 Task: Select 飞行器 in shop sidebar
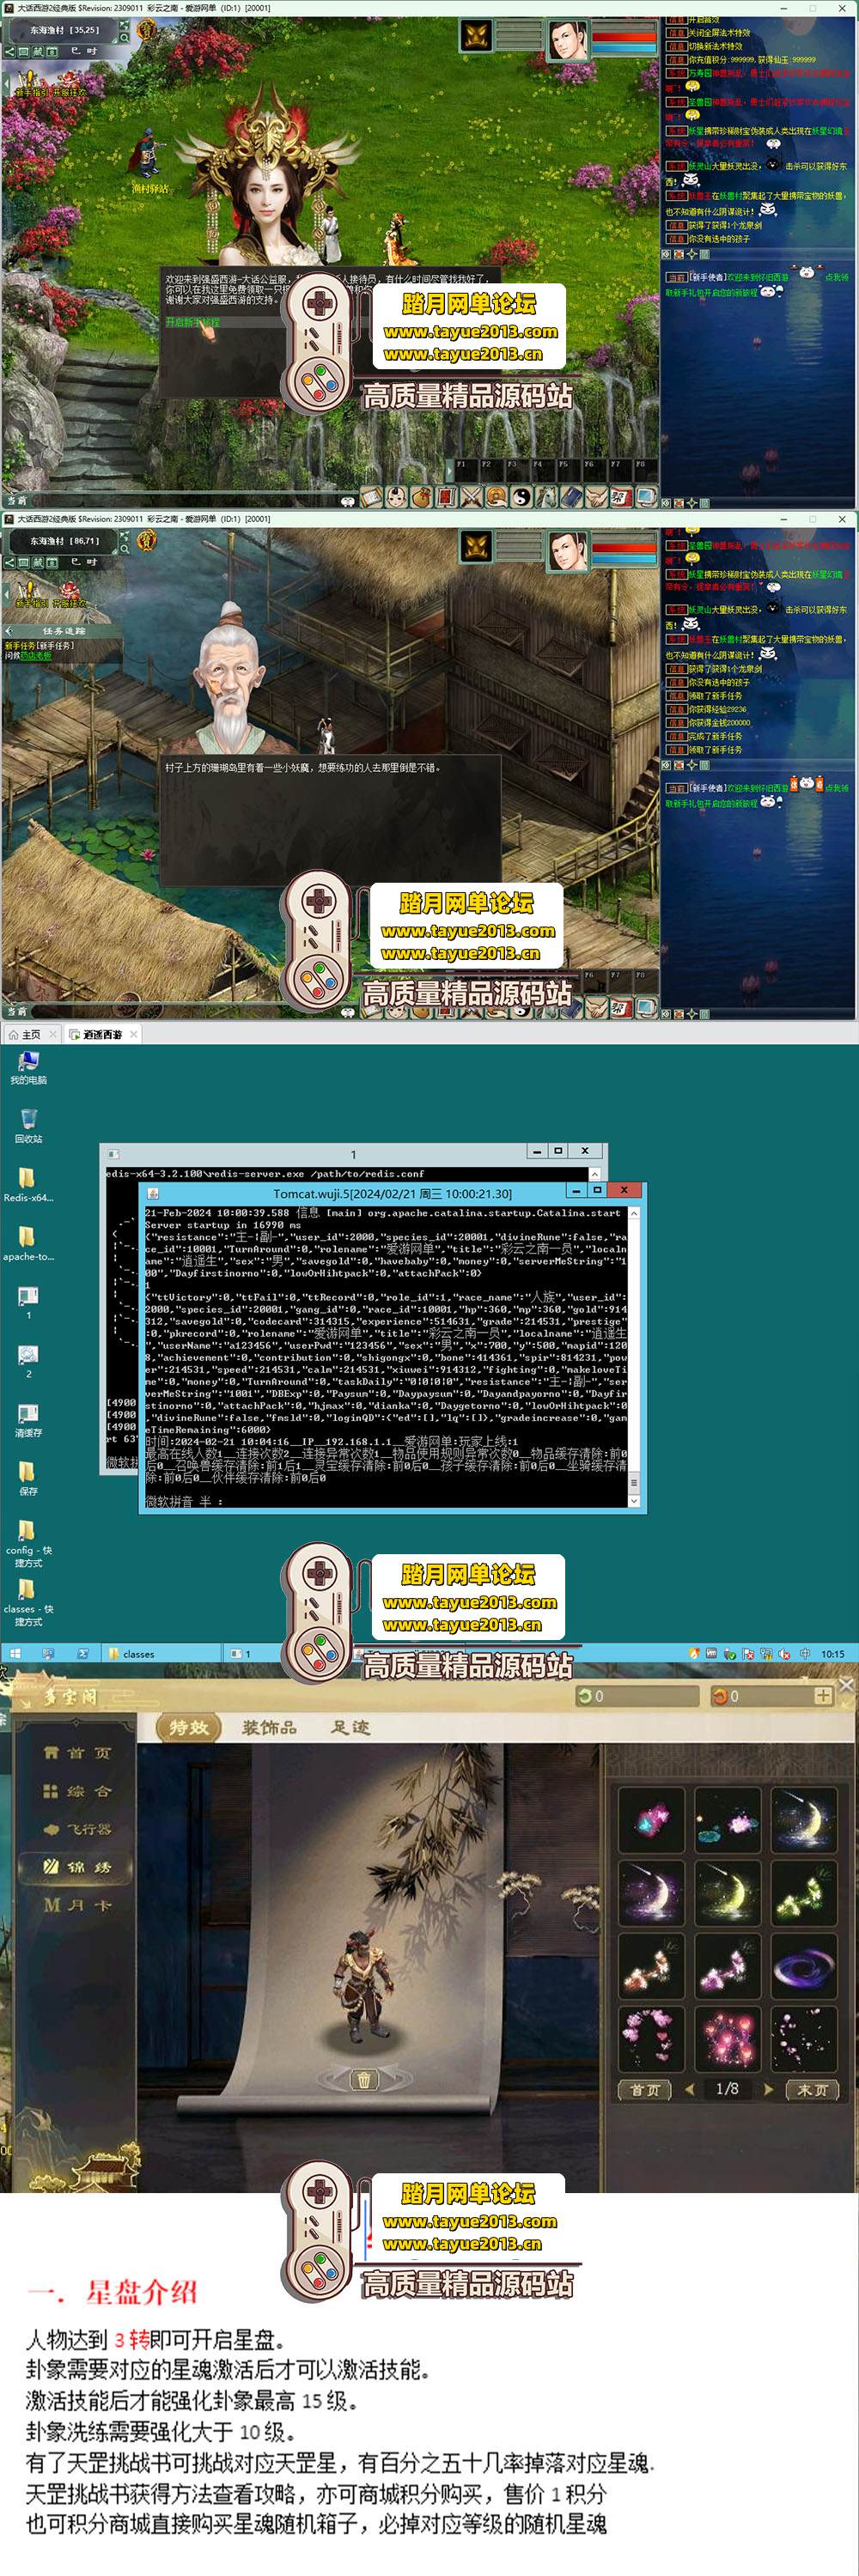point(77,1829)
